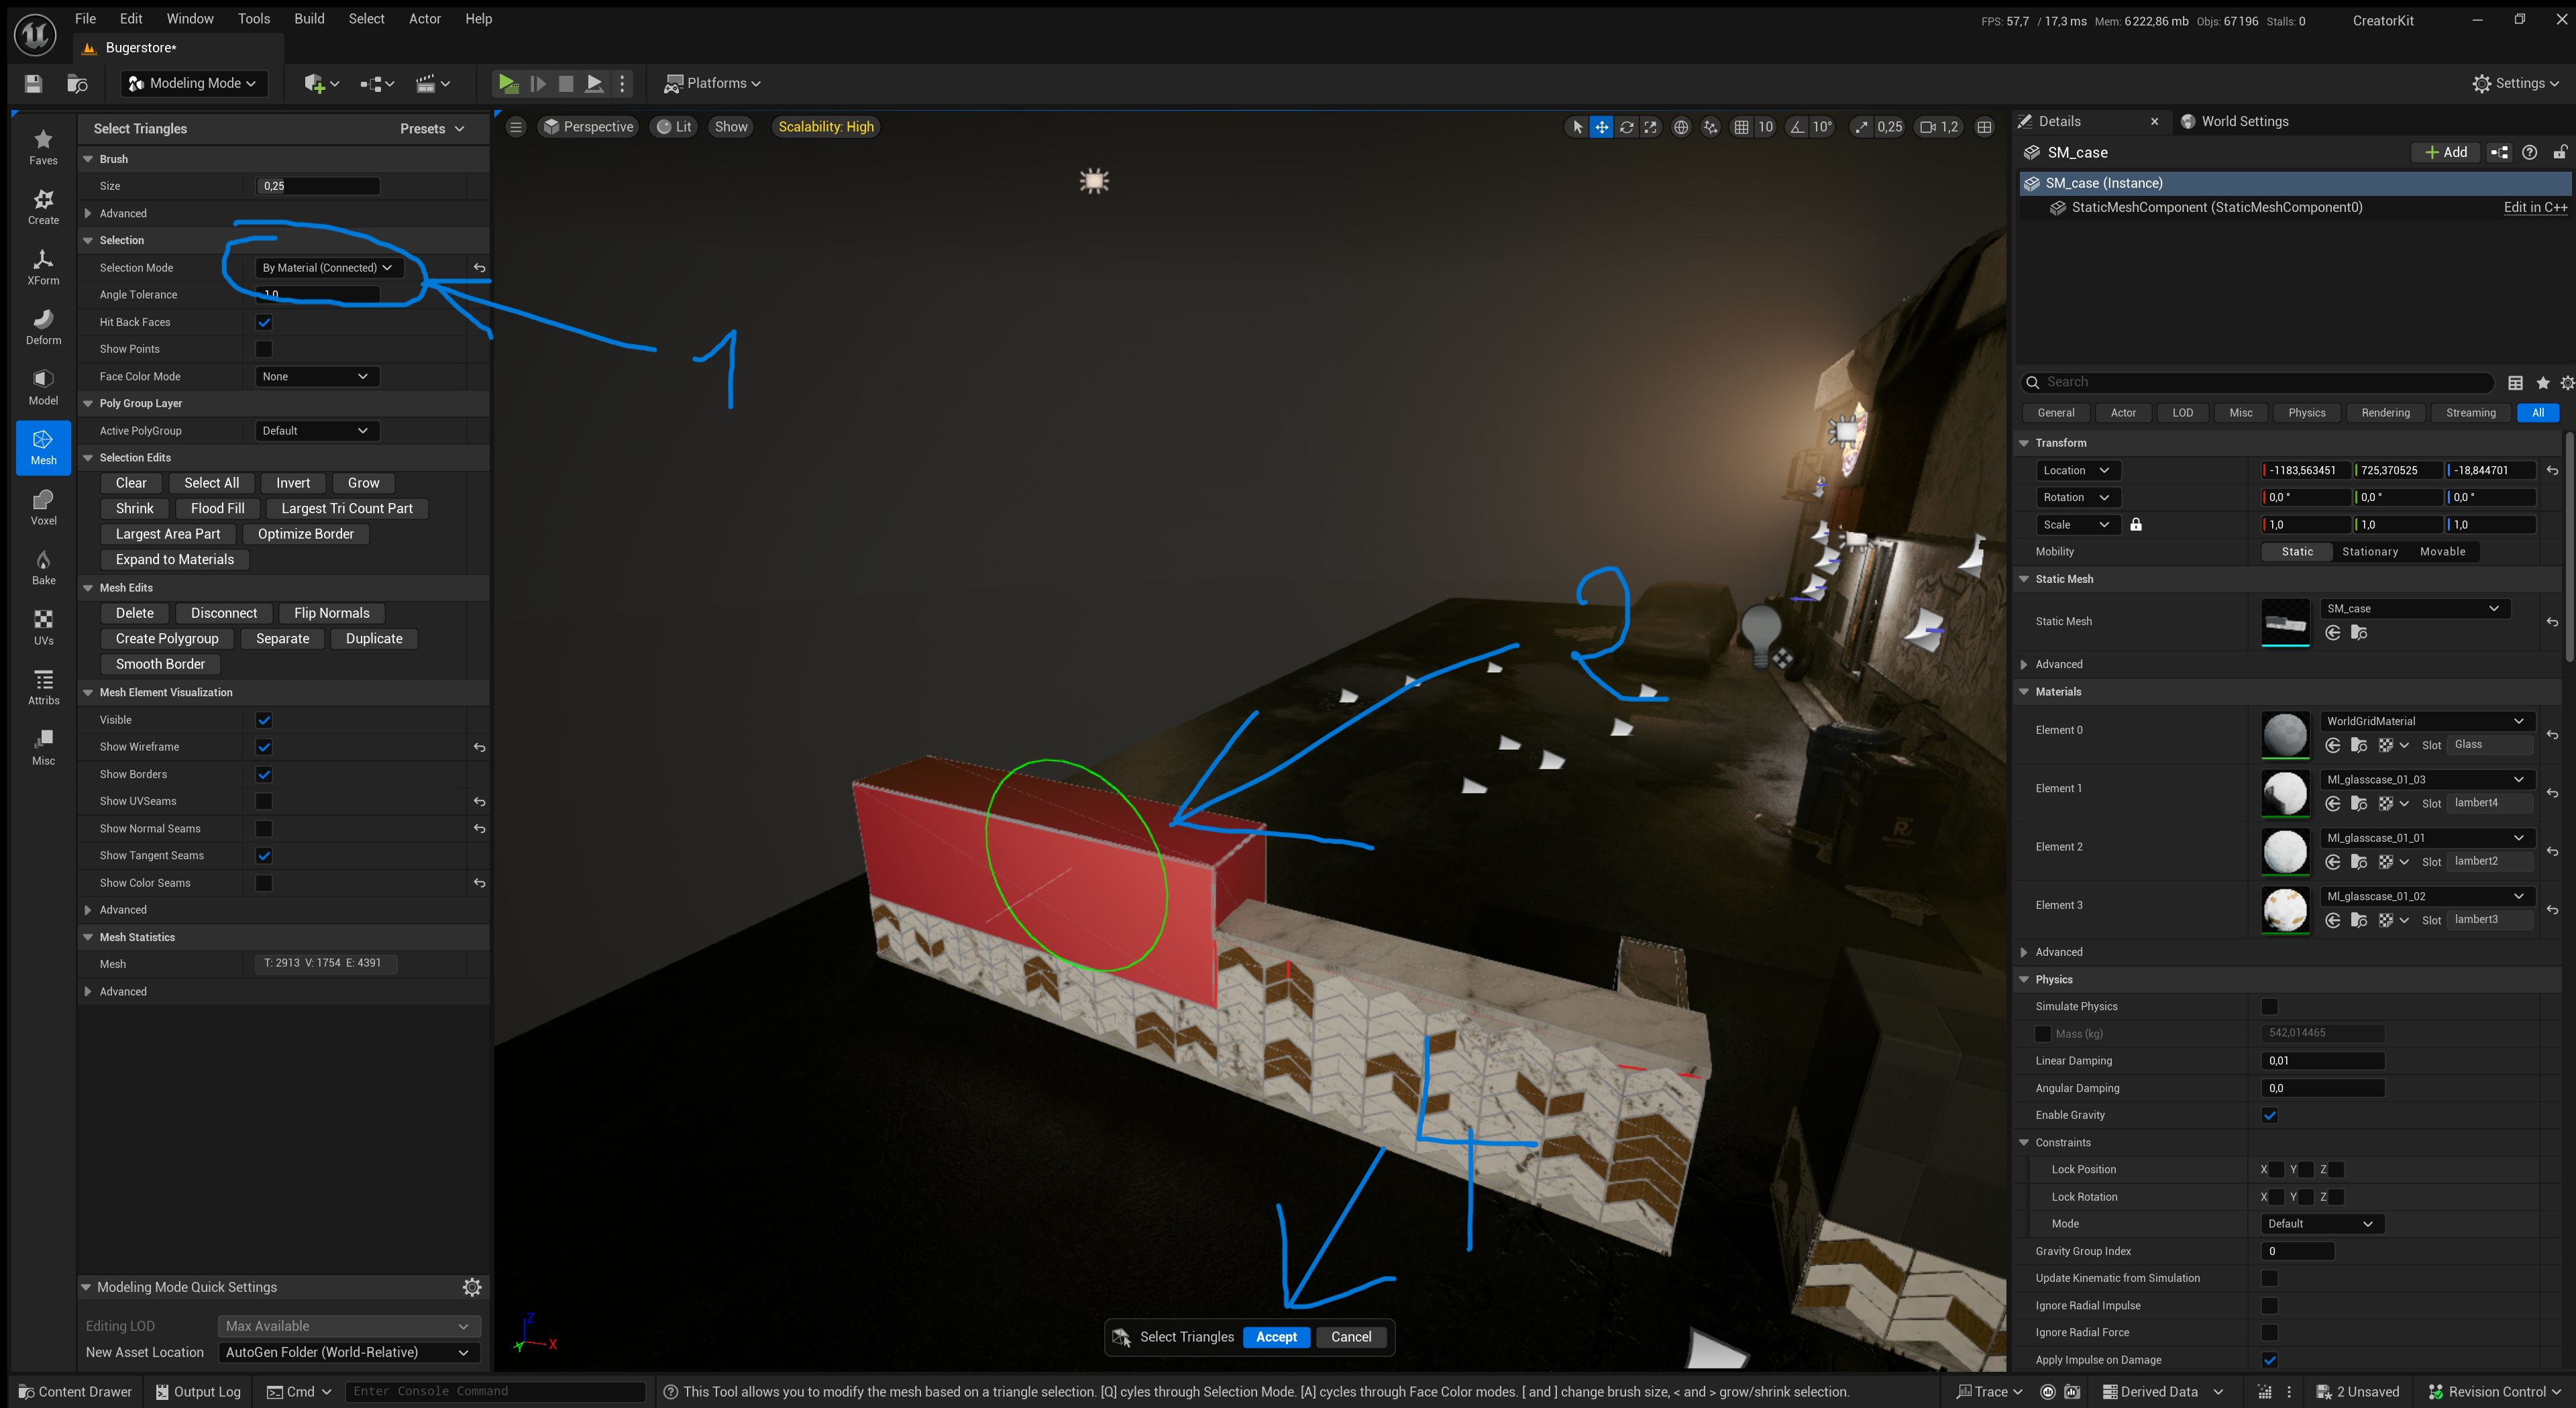Open the Deform tools category

tap(43, 327)
